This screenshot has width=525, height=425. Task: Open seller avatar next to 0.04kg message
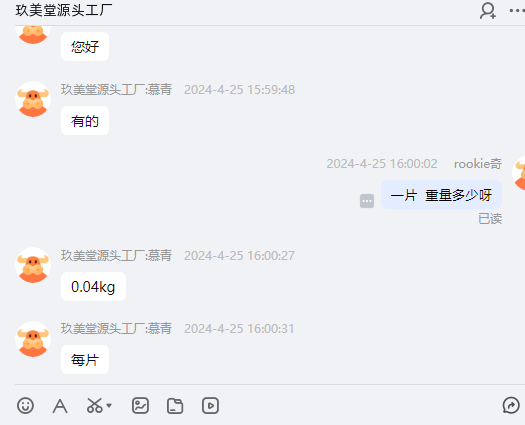click(x=33, y=265)
